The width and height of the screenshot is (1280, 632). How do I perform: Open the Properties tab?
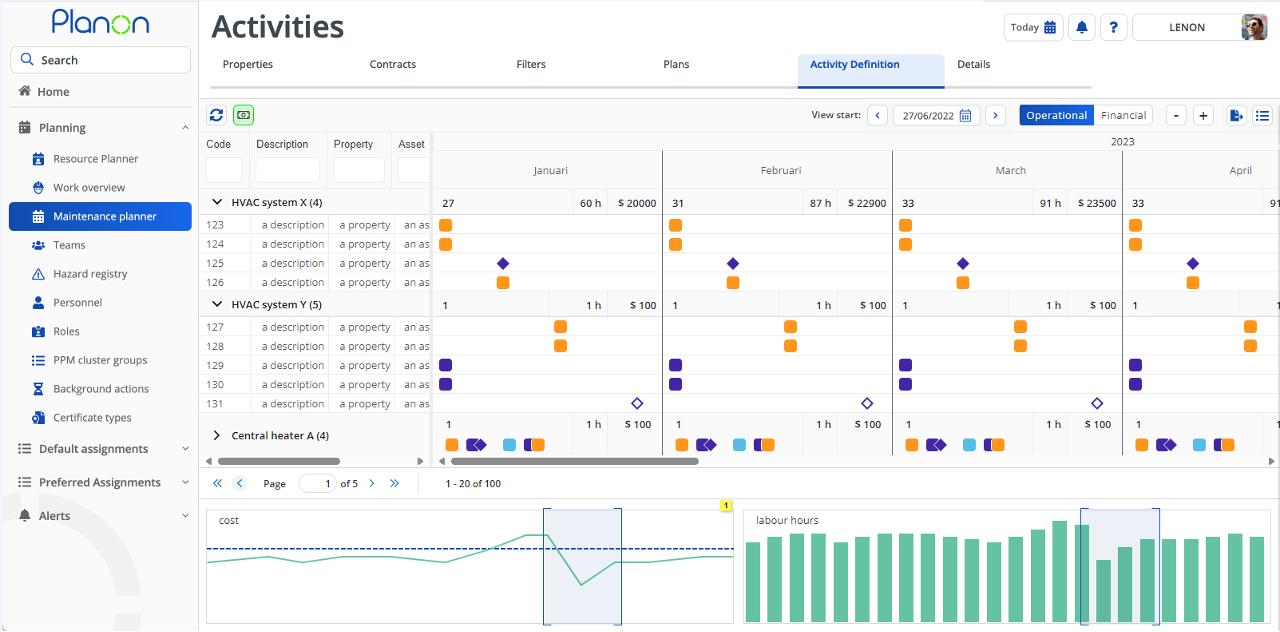[x=248, y=64]
